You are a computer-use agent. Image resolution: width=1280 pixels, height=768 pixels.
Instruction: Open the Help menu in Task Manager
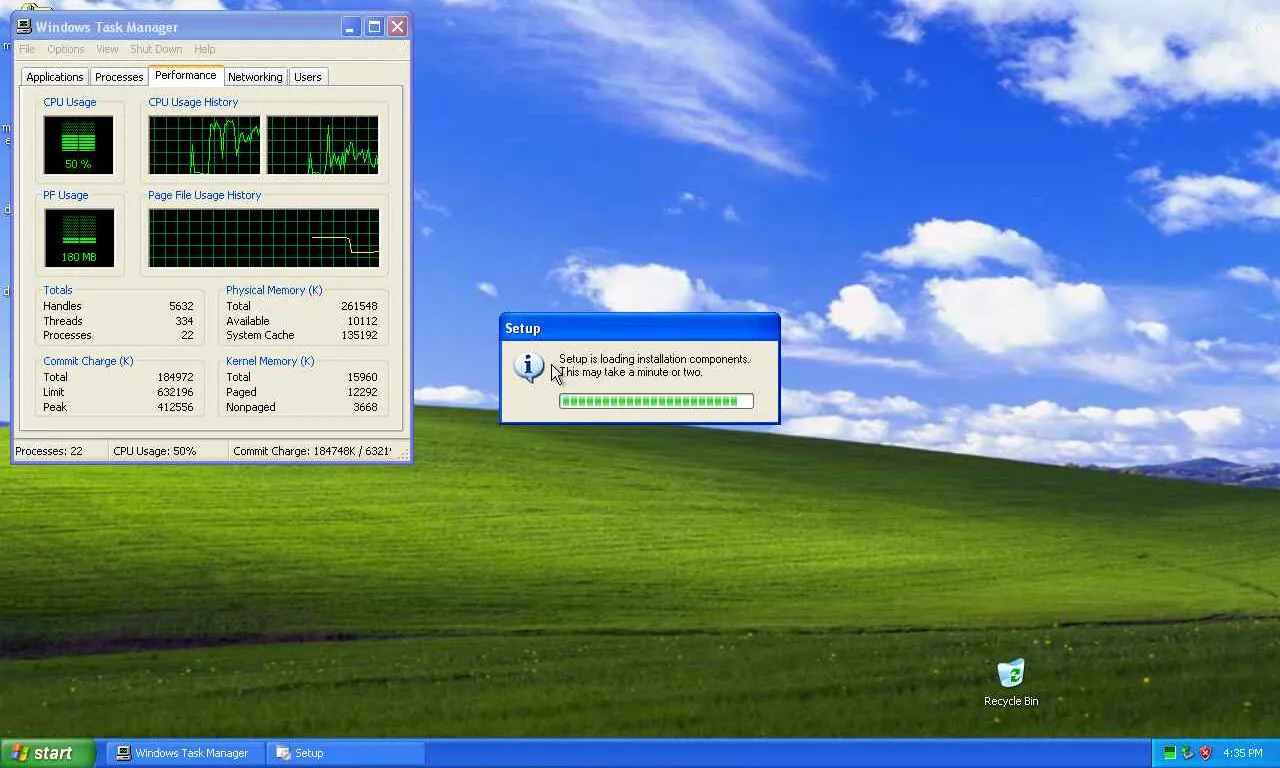tap(204, 49)
